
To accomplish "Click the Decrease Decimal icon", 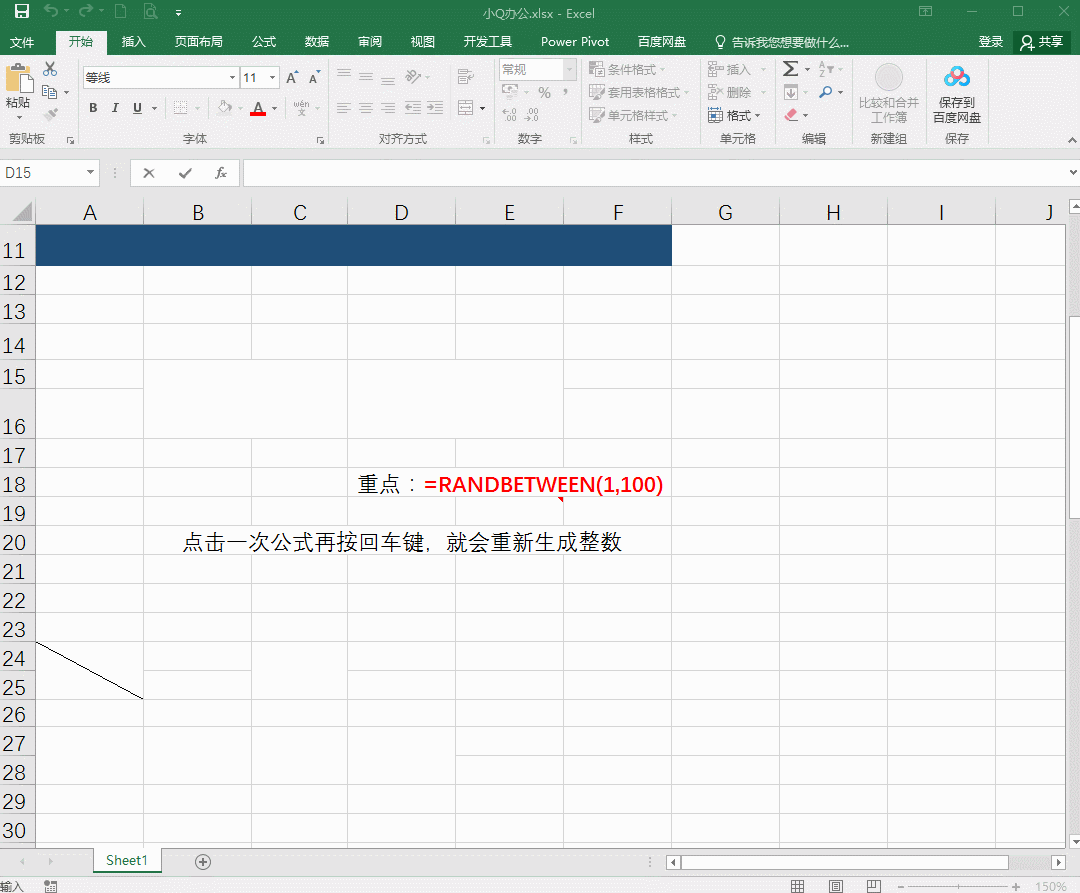I will (532, 115).
